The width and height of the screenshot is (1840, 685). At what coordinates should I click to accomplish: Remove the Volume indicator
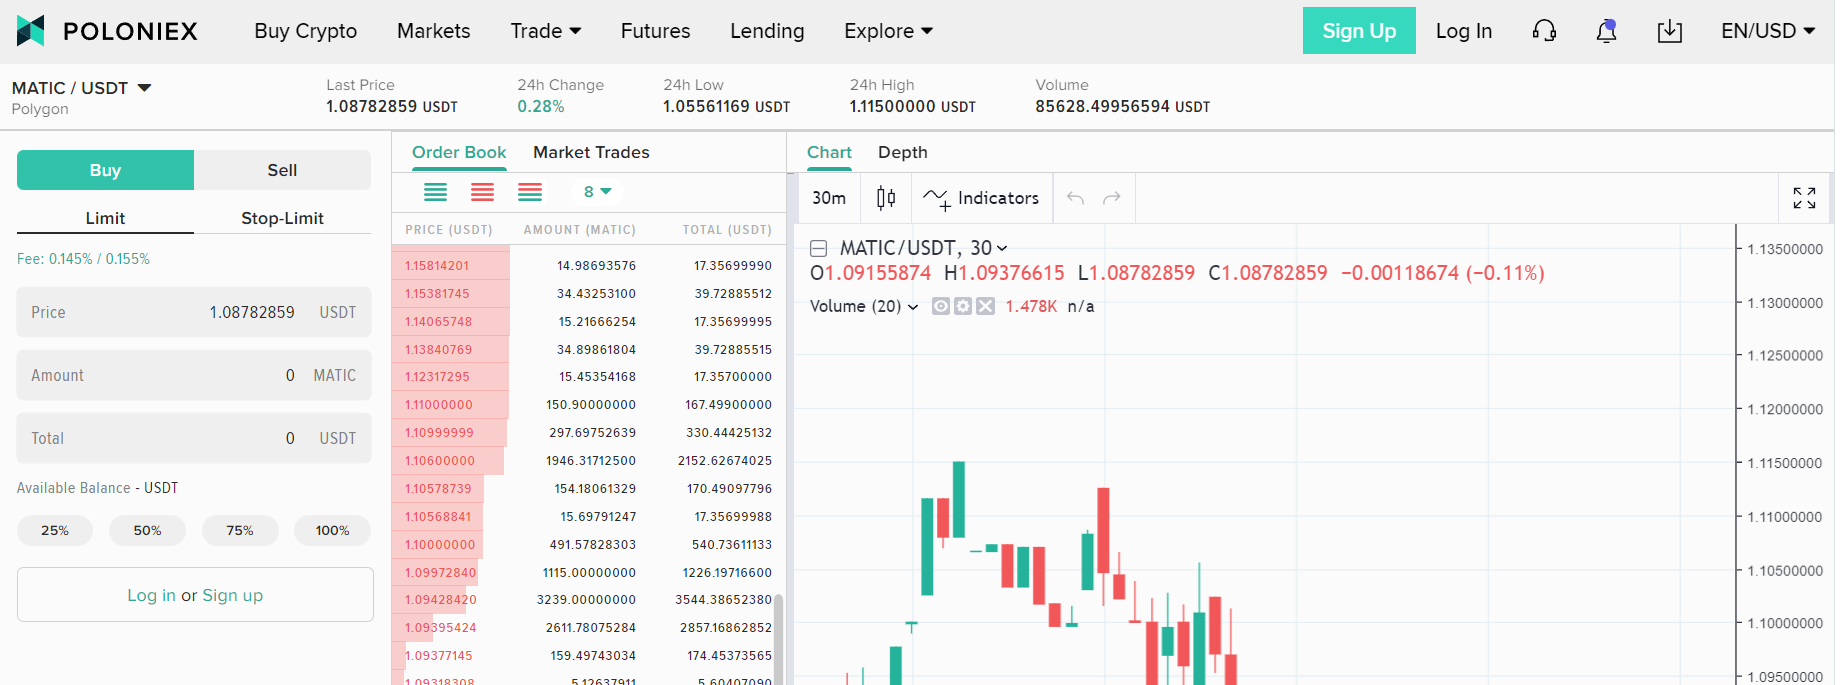click(985, 306)
